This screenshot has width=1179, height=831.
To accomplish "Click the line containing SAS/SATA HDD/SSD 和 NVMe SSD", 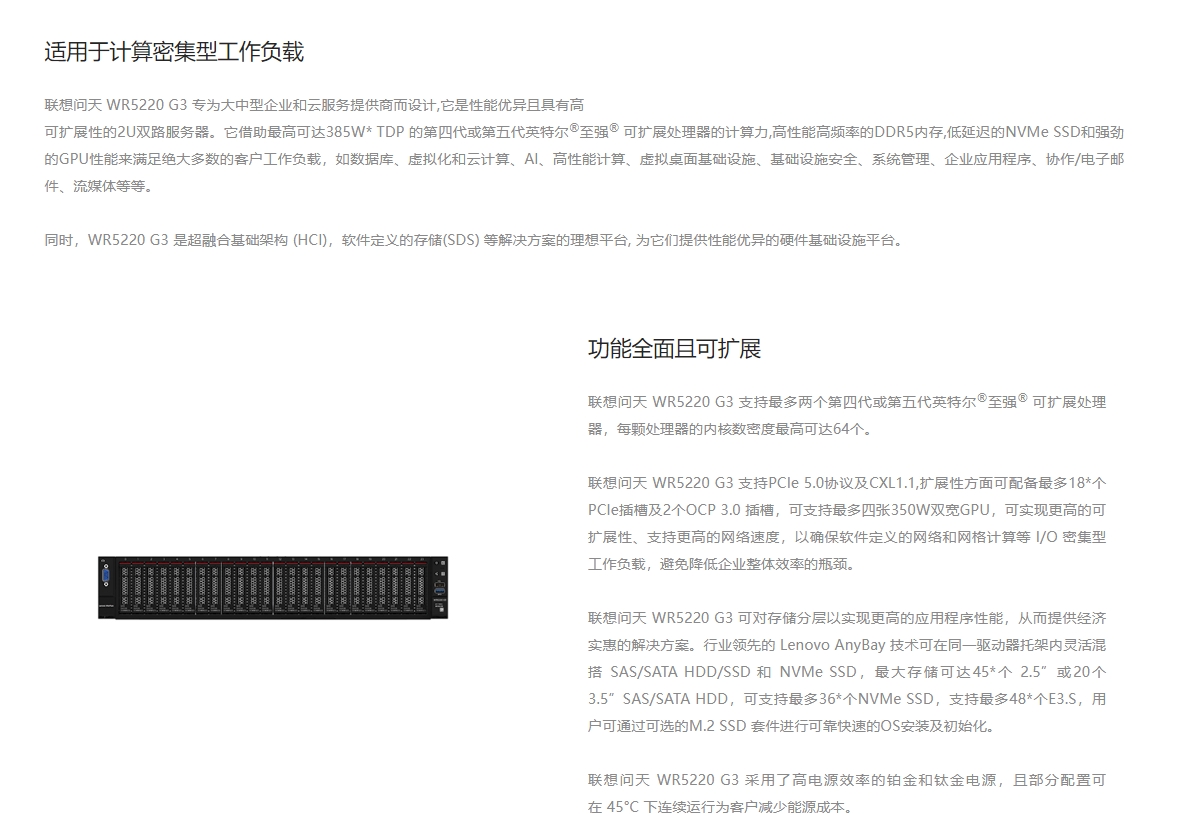I will coord(847,672).
